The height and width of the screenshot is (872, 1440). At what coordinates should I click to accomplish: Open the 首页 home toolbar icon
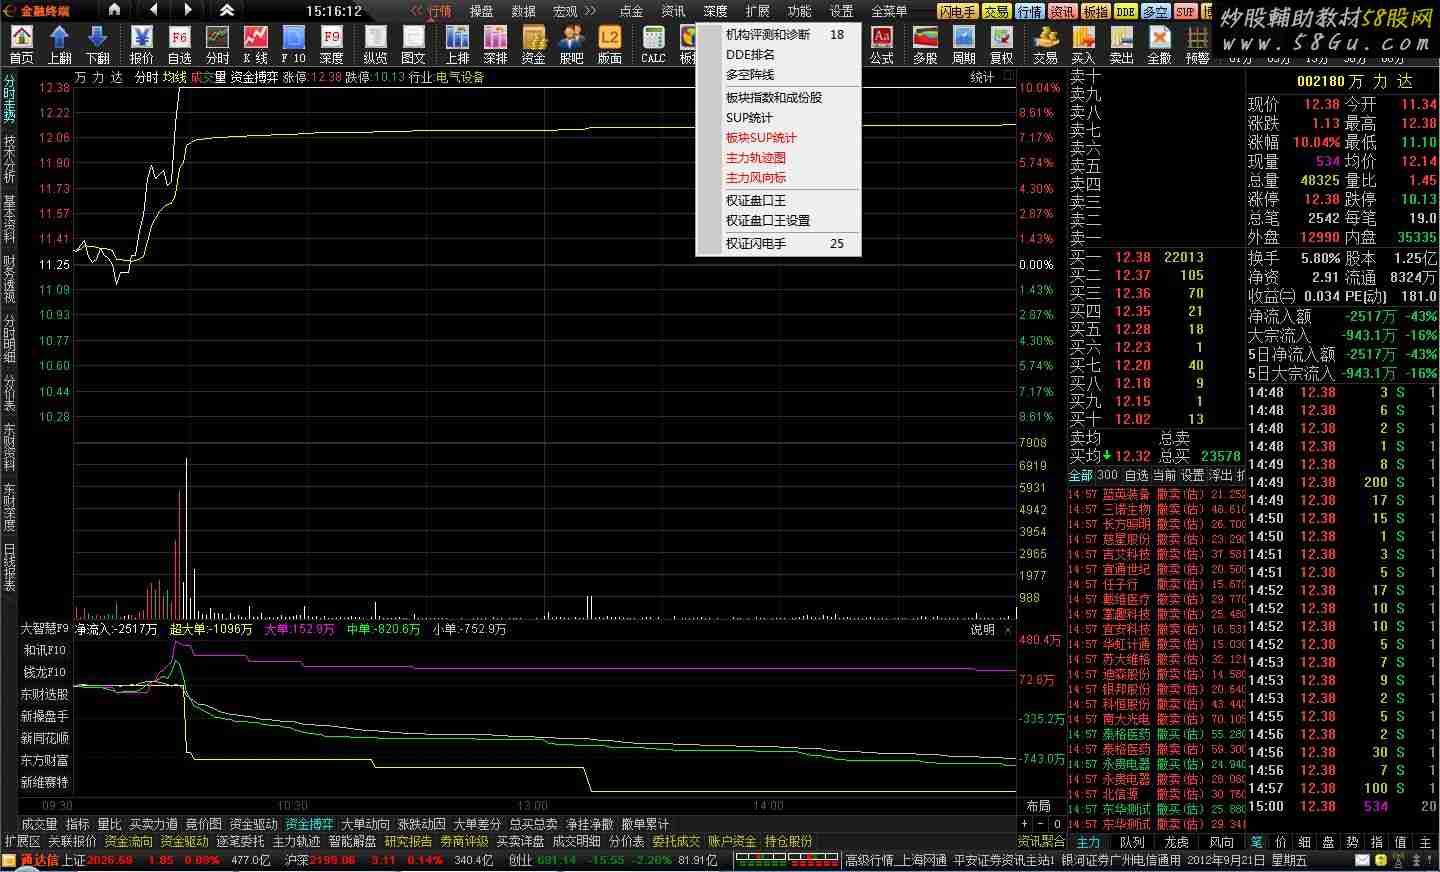coord(21,45)
